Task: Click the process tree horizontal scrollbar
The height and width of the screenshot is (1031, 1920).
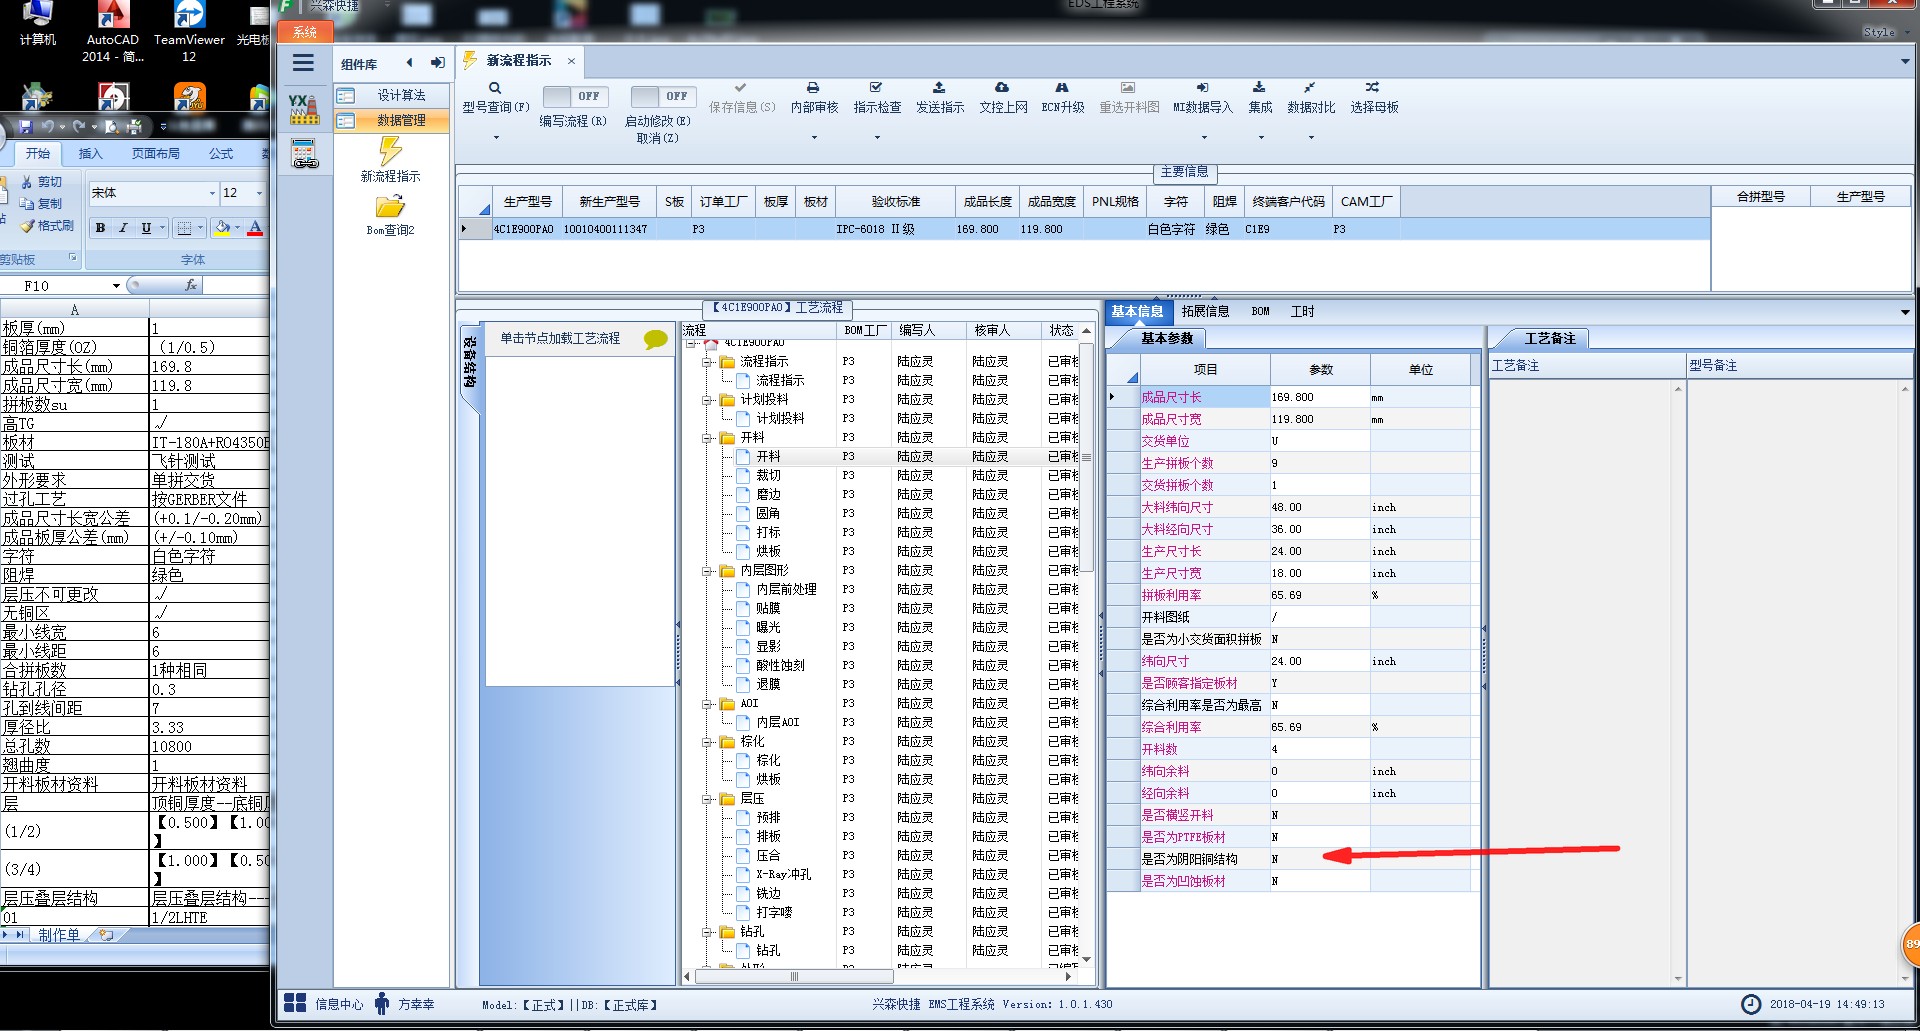Action: [793, 977]
